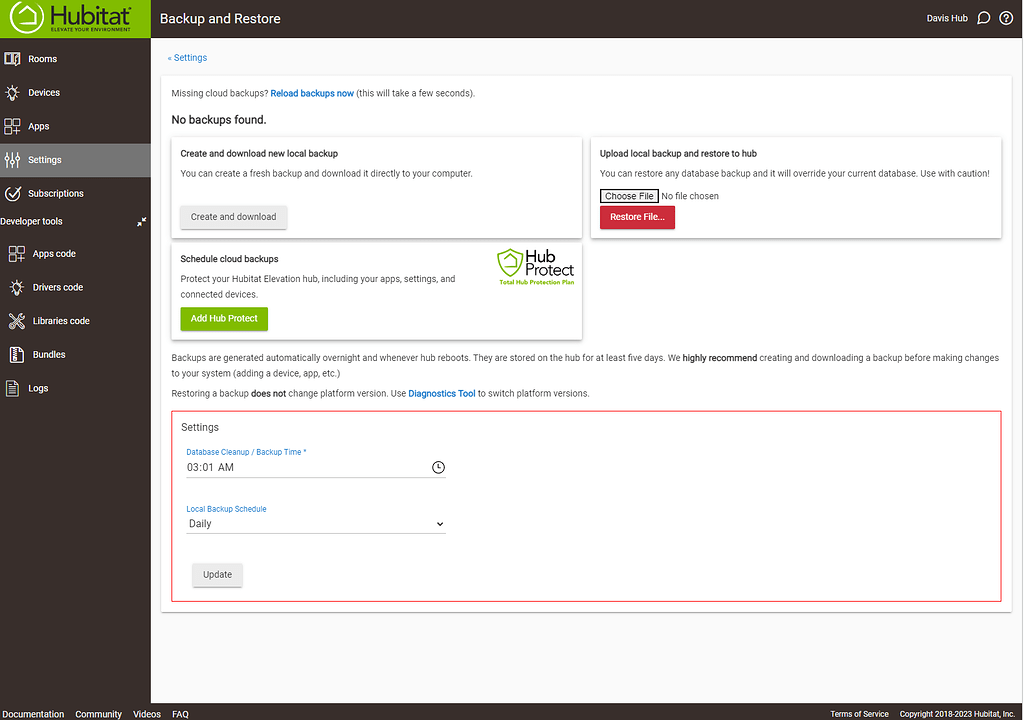1024x720 pixels.
Task: Click the Reload backups now link
Action: pyautogui.click(x=312, y=93)
